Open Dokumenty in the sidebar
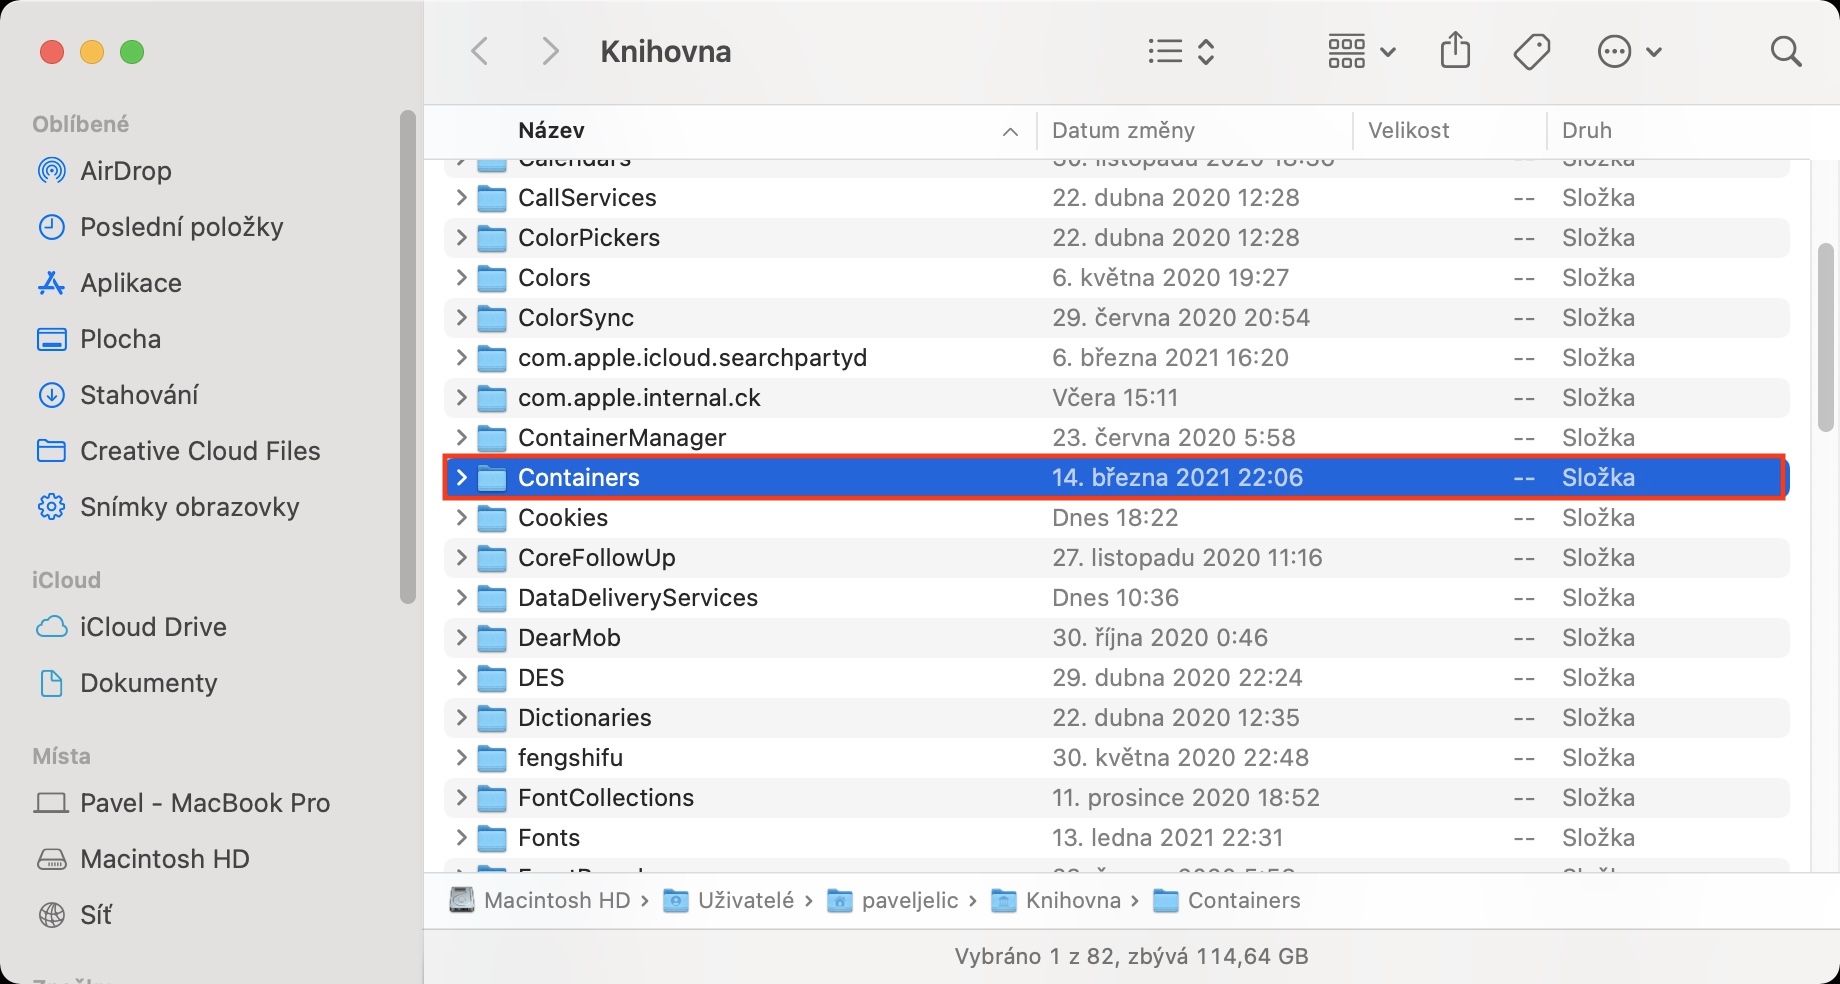1840x984 pixels. [127, 683]
